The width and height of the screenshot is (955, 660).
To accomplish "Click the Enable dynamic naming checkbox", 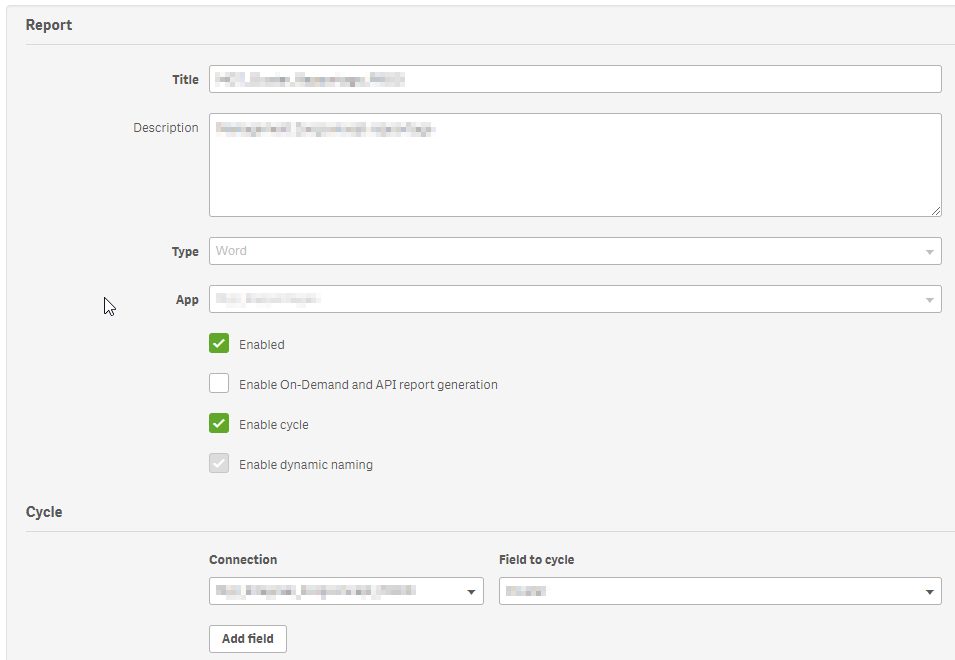I will [219, 464].
